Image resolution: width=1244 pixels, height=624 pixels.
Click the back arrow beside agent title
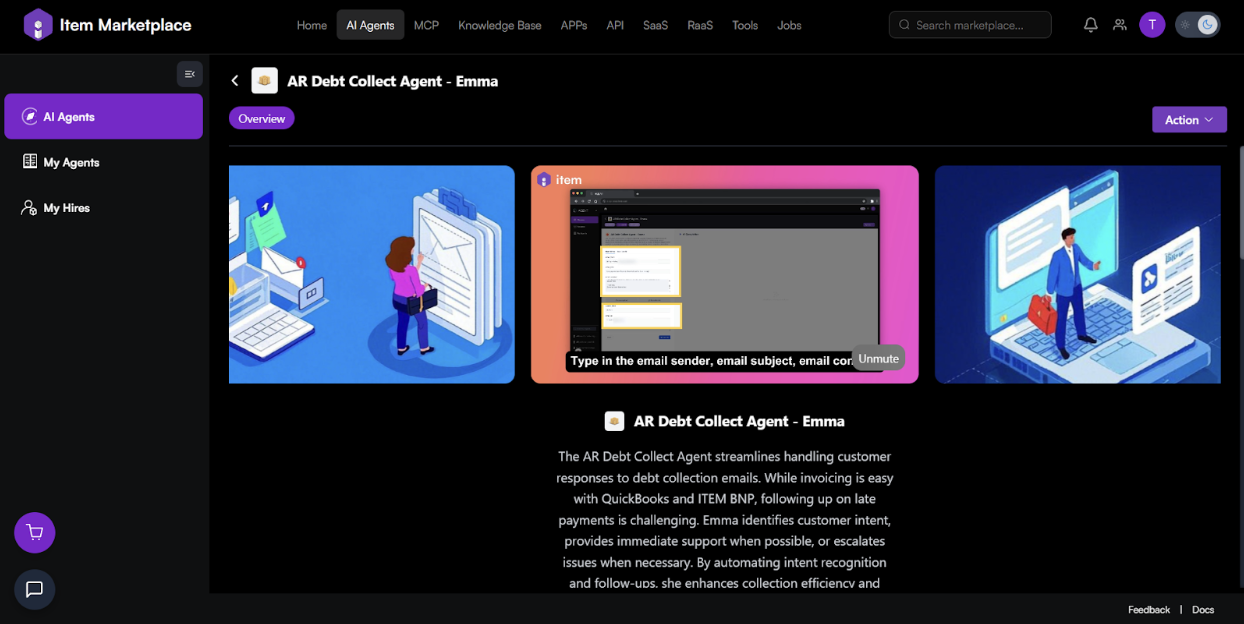coord(235,81)
